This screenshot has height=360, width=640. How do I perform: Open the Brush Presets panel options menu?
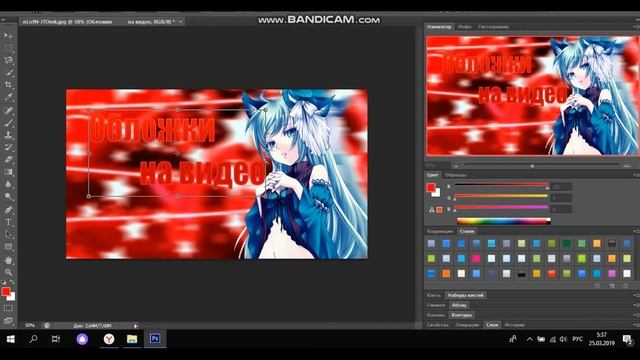pos(636,296)
